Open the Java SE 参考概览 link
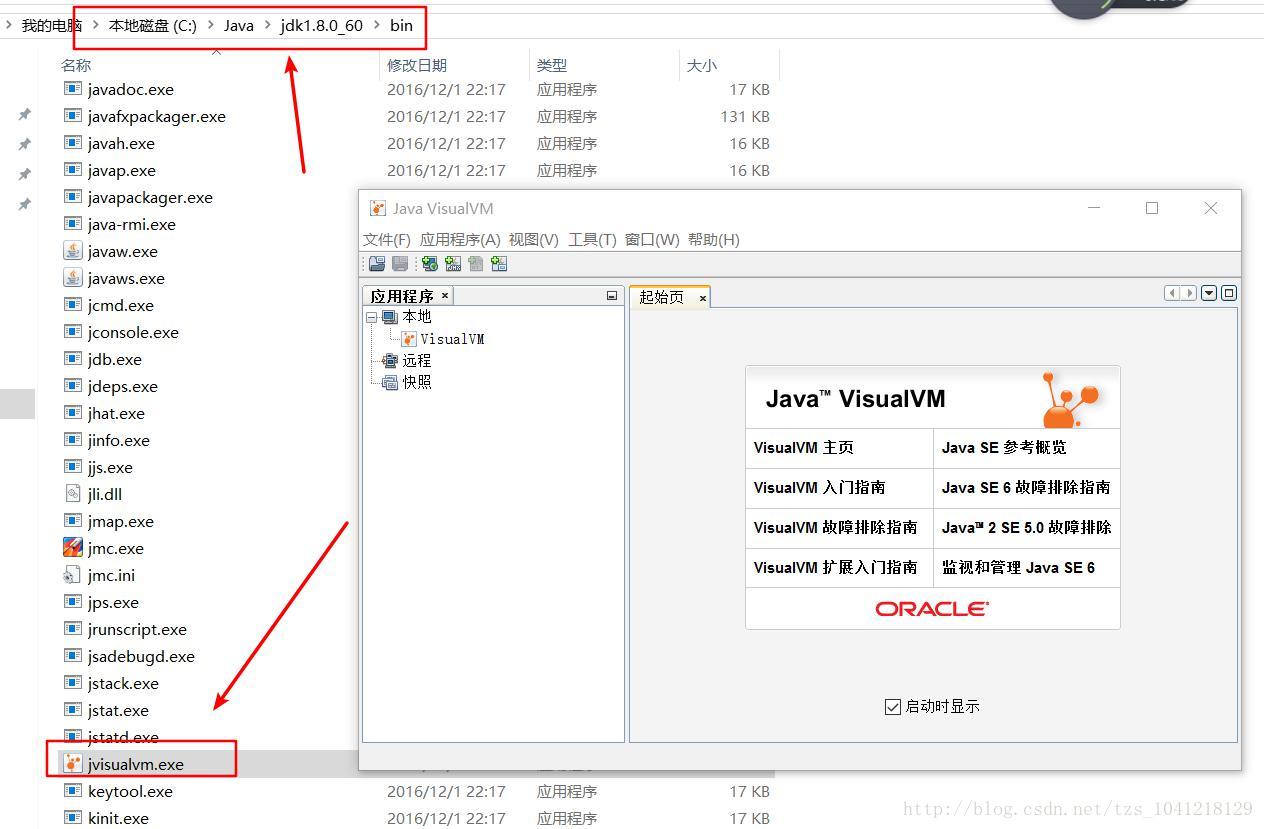This screenshot has width=1264, height=829. (x=1004, y=448)
